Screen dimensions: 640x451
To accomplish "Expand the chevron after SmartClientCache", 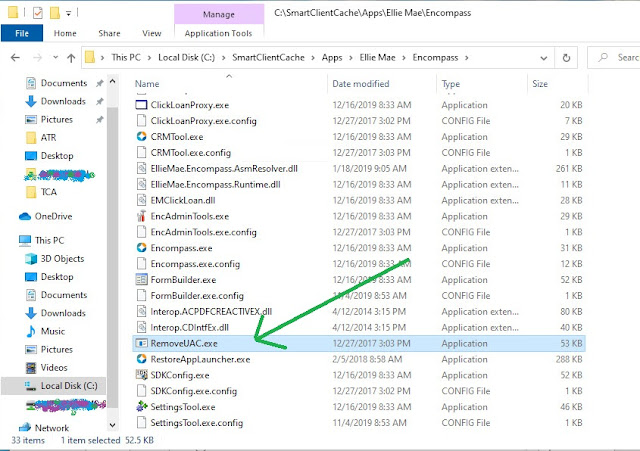I will click(313, 58).
